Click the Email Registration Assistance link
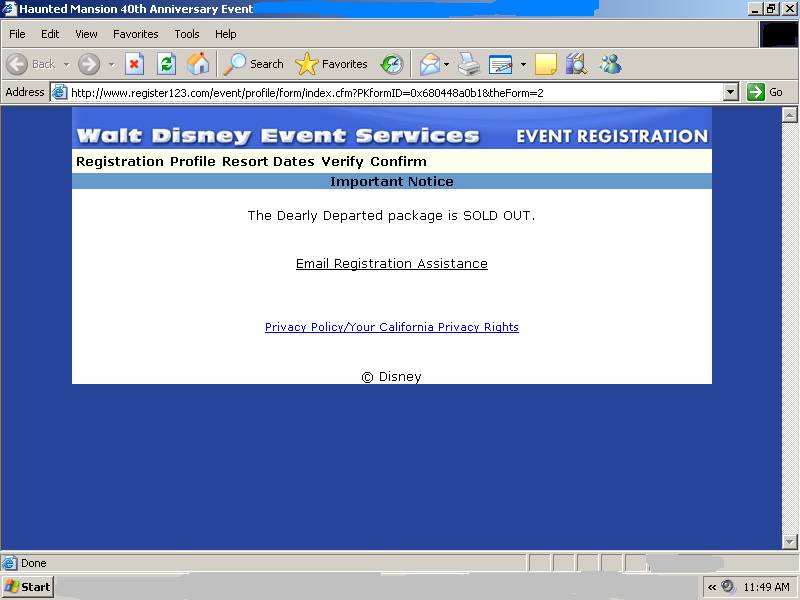The image size is (800, 600). click(392, 264)
